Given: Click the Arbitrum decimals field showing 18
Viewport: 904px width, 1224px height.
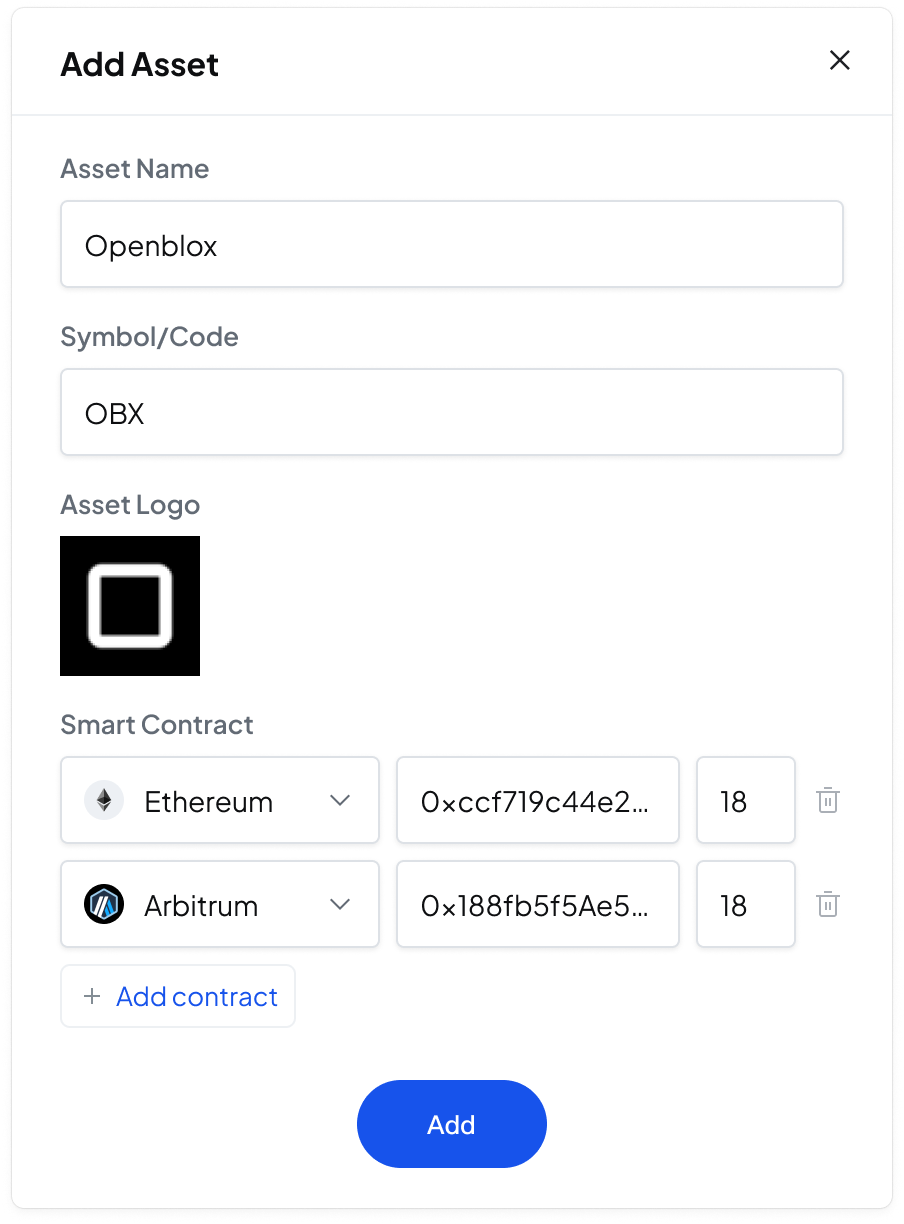Looking at the screenshot, I should (745, 905).
